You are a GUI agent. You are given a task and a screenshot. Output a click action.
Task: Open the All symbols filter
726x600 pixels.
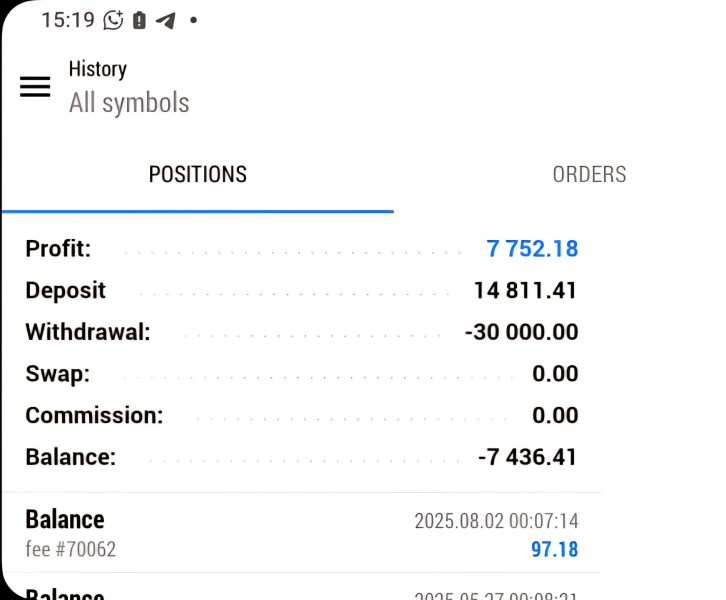[x=129, y=103]
